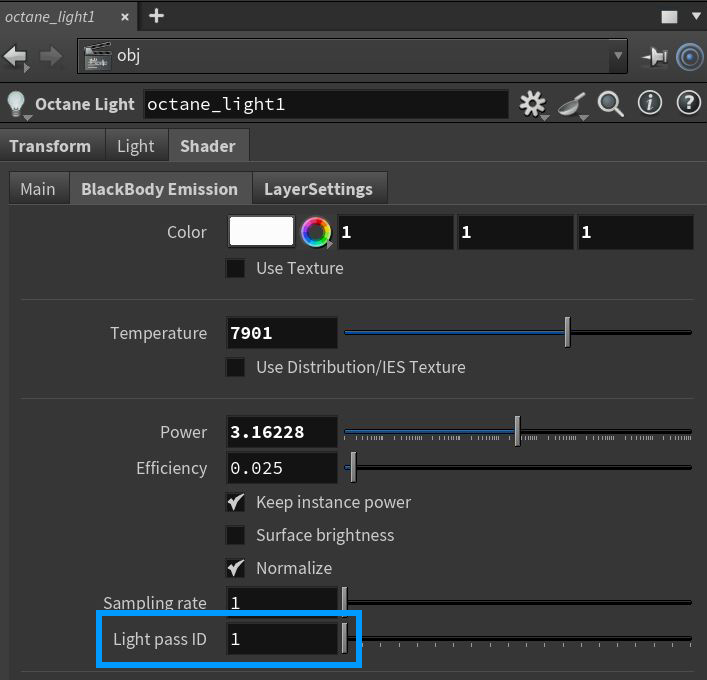The width and height of the screenshot is (707, 680).
Task: Click the magnifying glass search icon
Action: click(610, 104)
